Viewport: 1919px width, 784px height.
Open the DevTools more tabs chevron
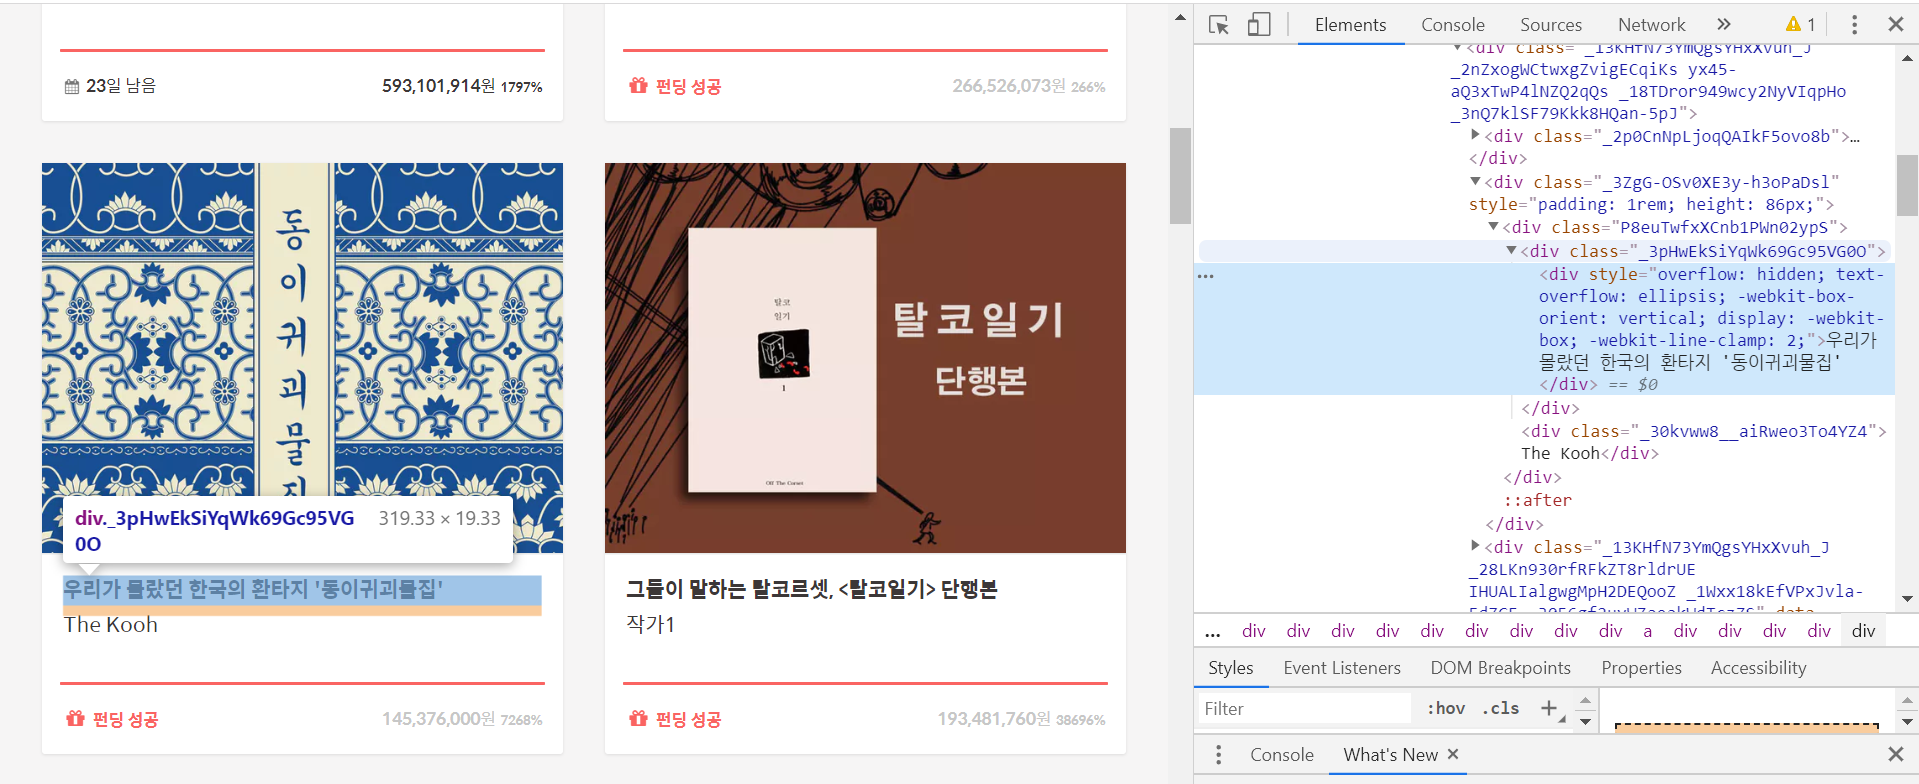1724,25
